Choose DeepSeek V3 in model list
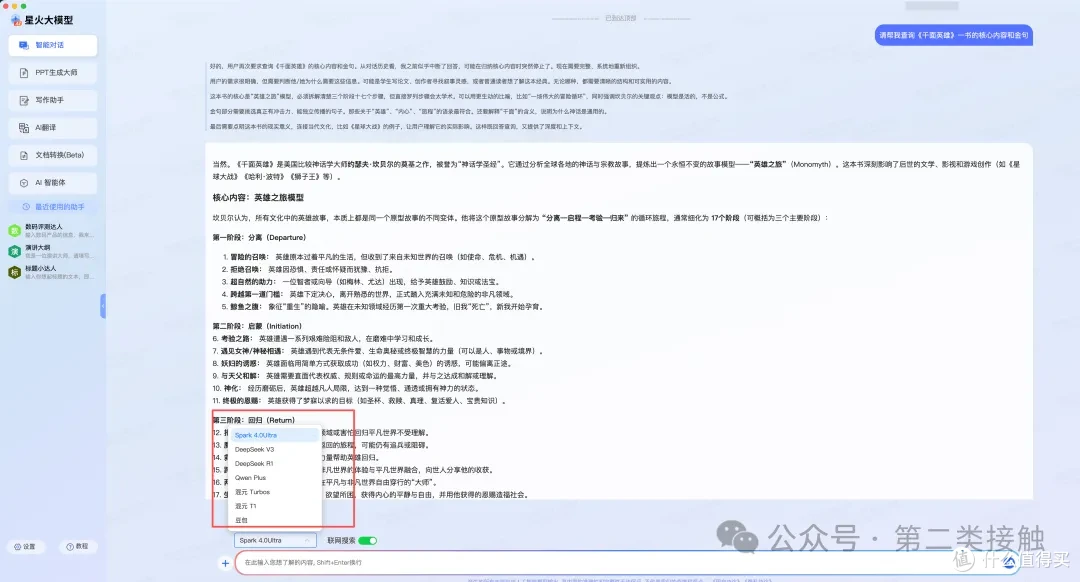Image resolution: width=1080 pixels, height=582 pixels. (x=275, y=450)
